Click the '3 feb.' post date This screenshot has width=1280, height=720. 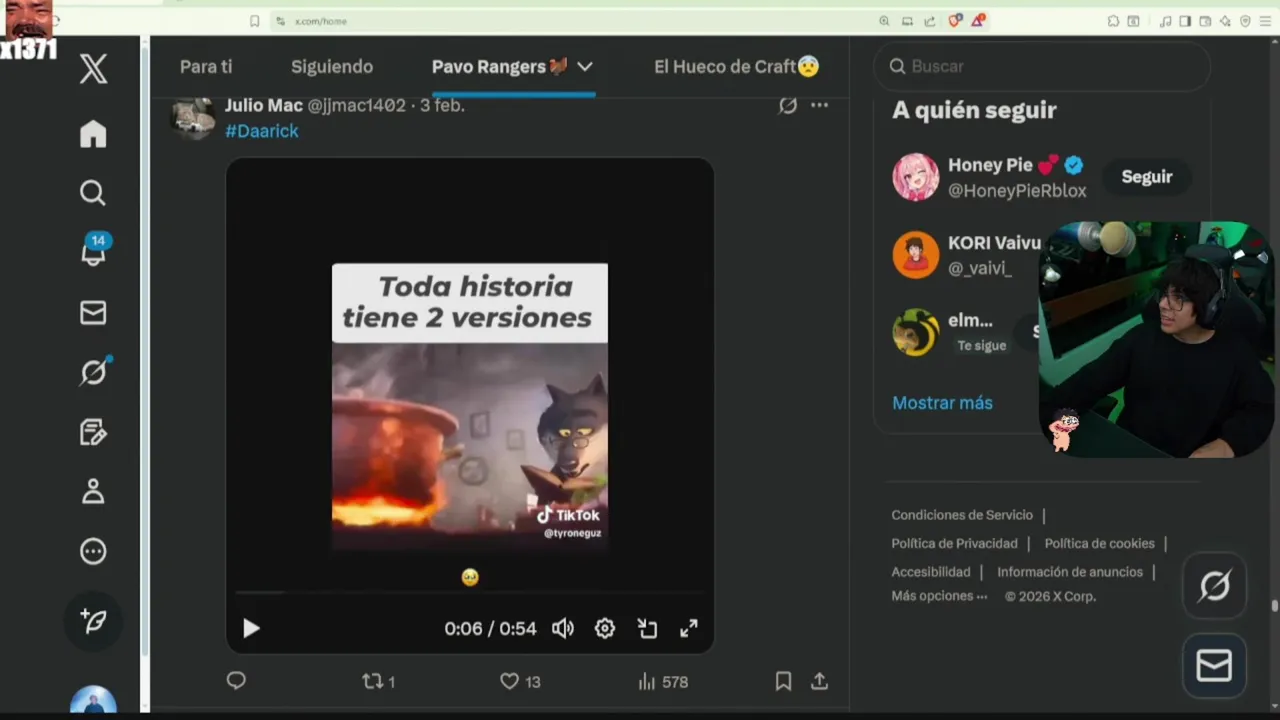click(x=442, y=105)
